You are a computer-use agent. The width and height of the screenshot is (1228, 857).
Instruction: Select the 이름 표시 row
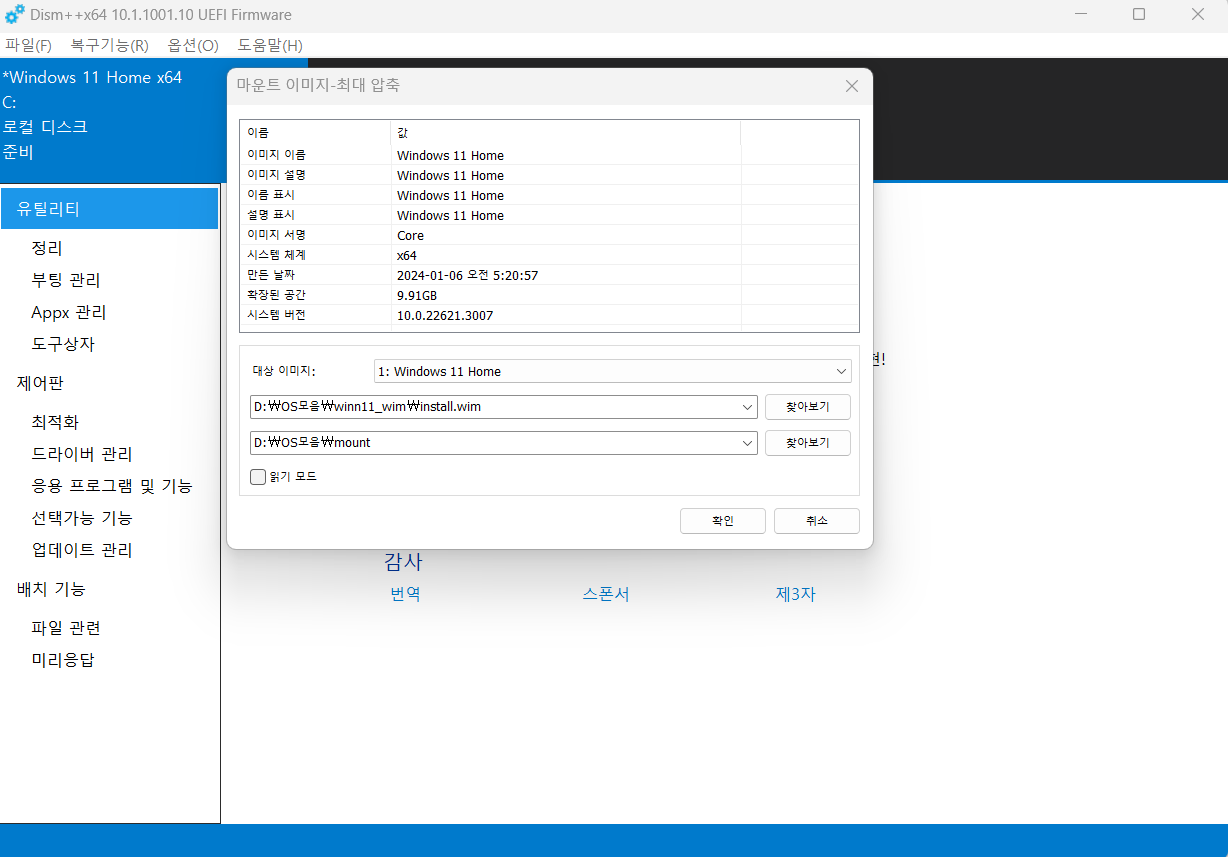(549, 195)
